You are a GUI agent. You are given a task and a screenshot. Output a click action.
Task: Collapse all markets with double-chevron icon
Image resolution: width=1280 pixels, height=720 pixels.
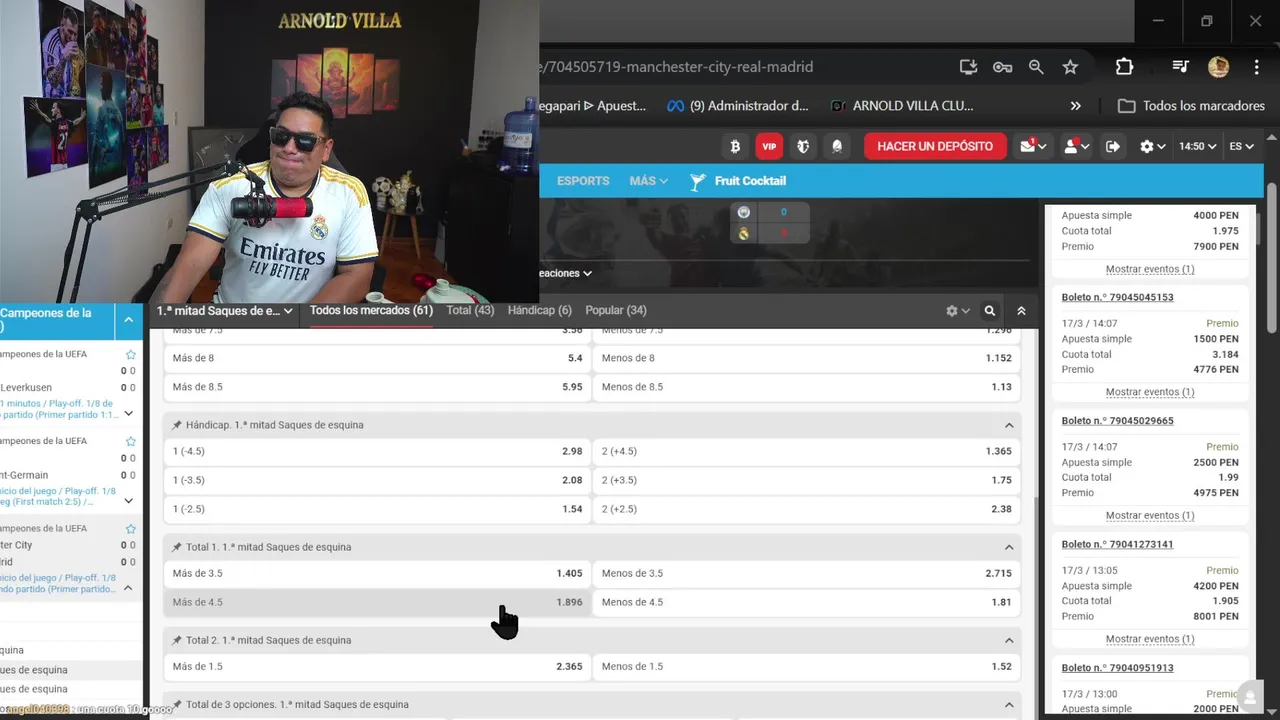[x=1021, y=311]
